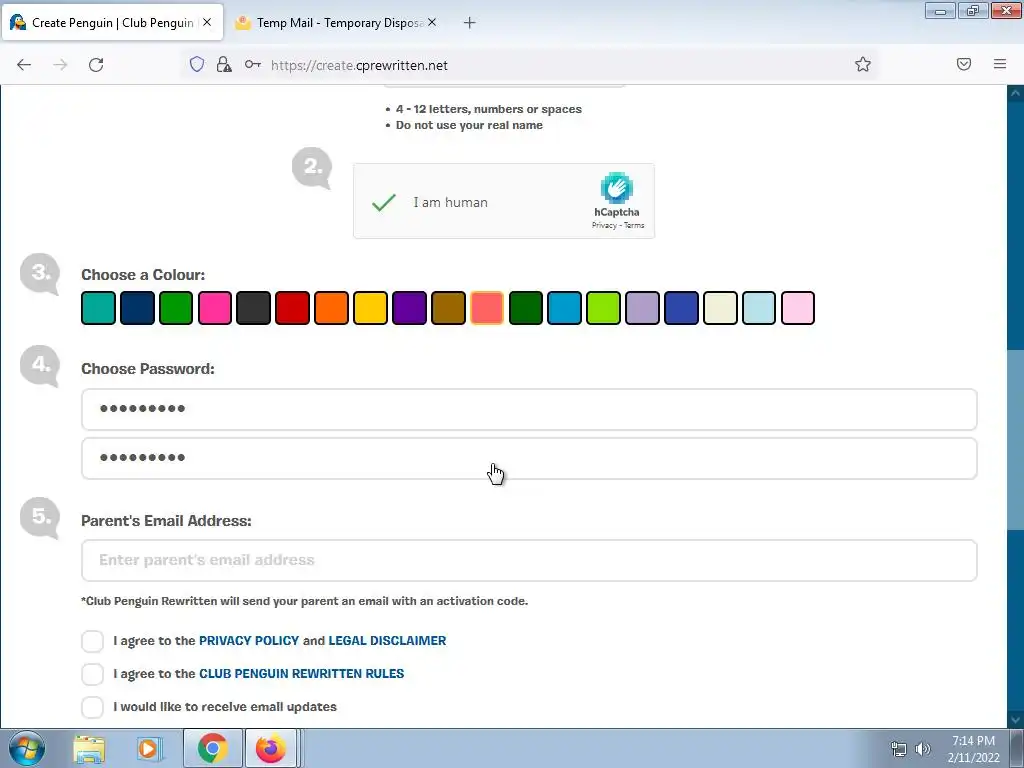This screenshot has height=768, width=1024.
Task: Open the PRIVACY POLICY link
Action: point(249,641)
